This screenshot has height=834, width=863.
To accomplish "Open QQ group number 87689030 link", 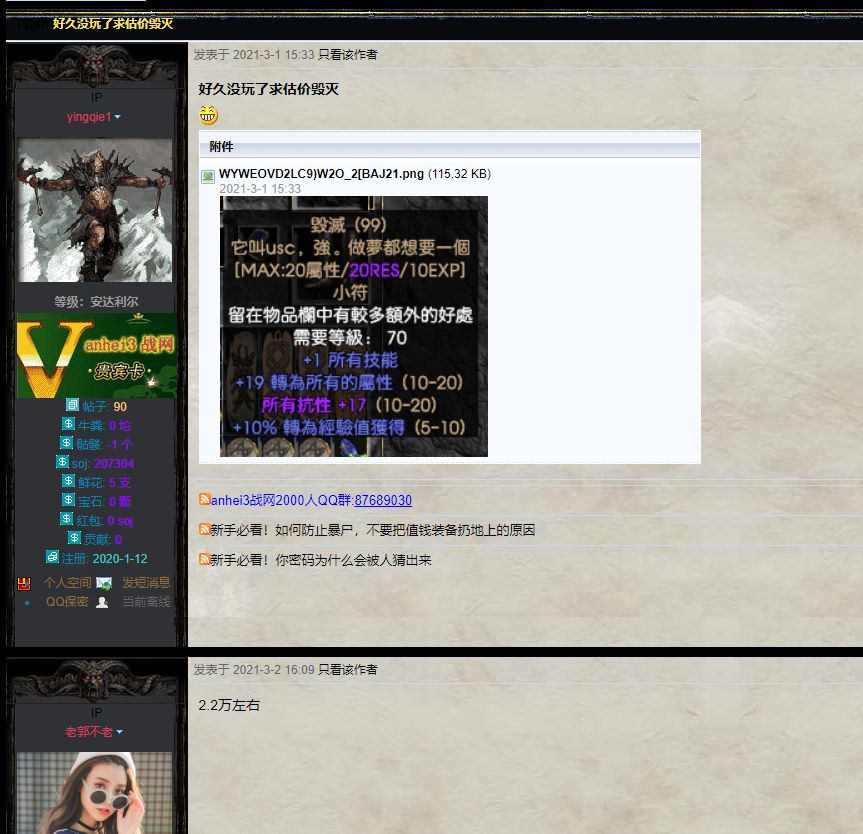I will point(382,500).
